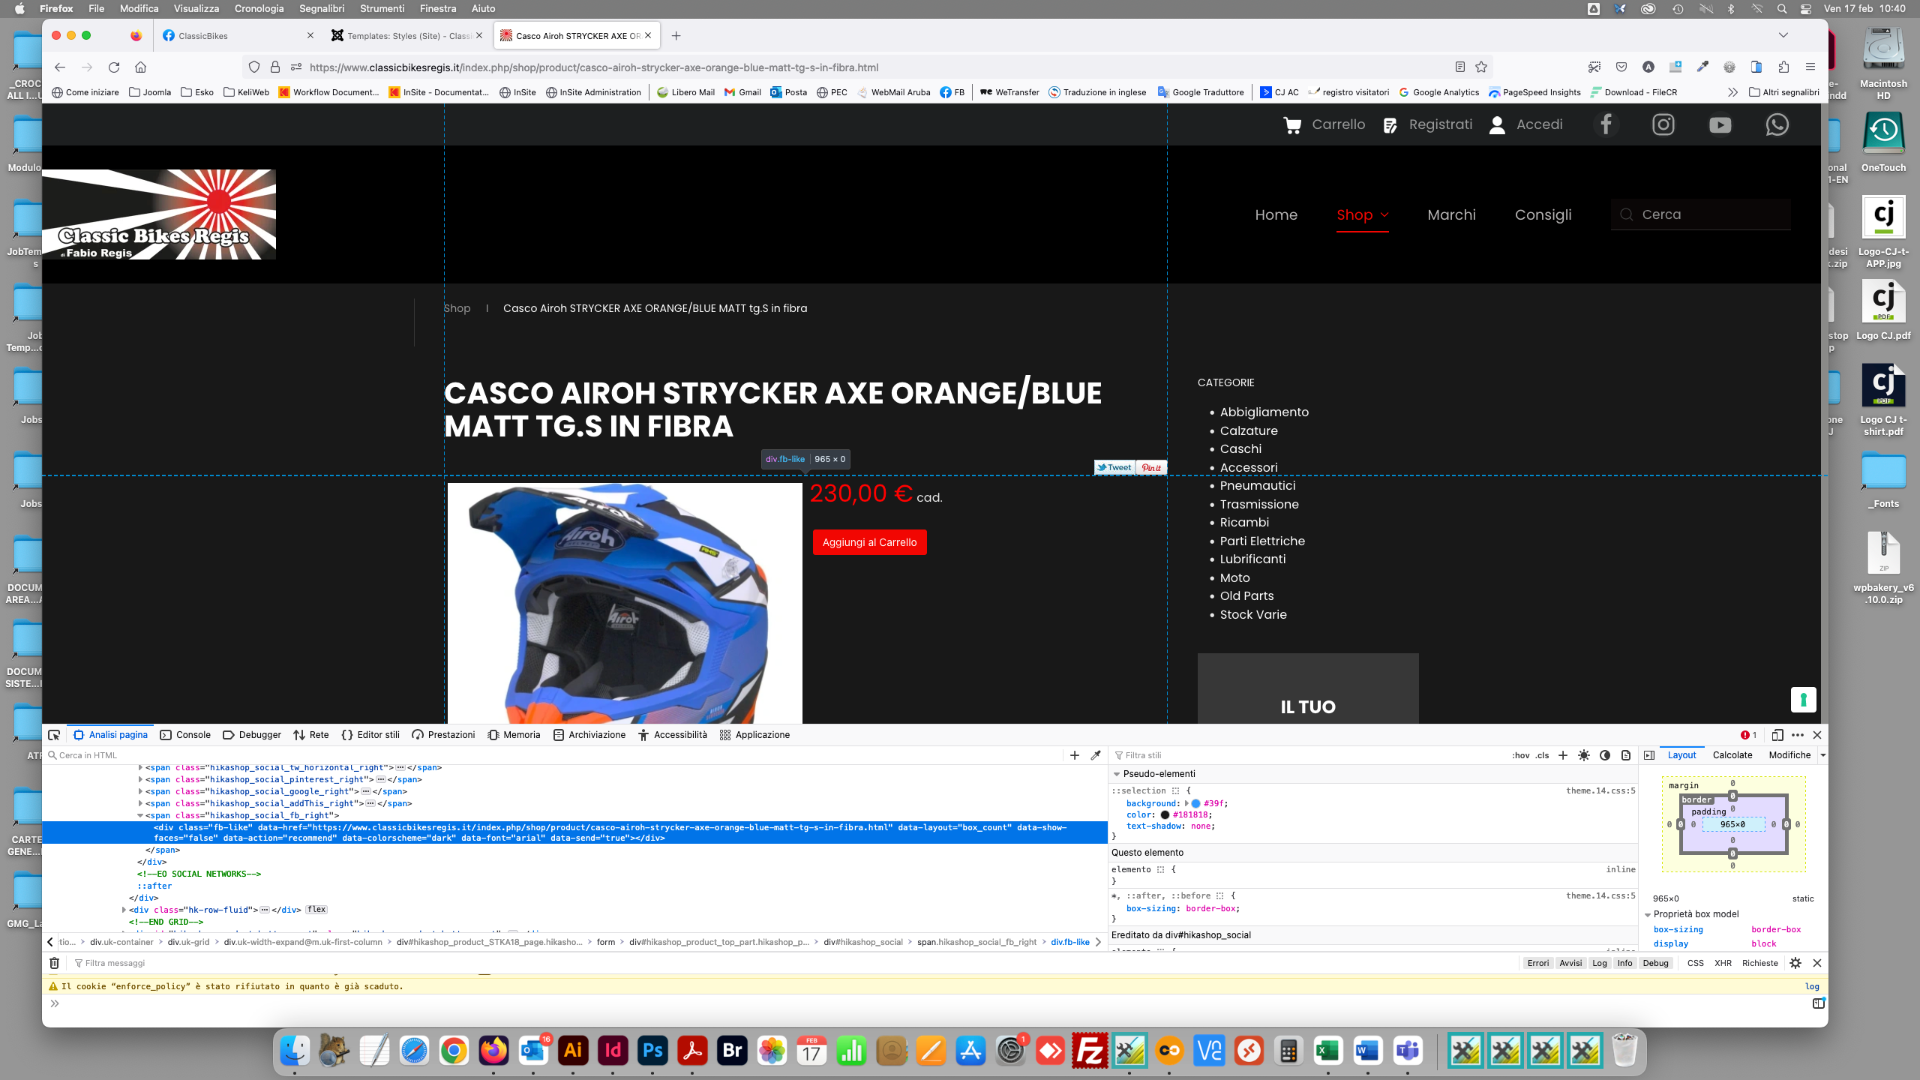Screen dimensions: 1920x1080
Task: Open responsive design mode icon in DevTools
Action: (1777, 735)
